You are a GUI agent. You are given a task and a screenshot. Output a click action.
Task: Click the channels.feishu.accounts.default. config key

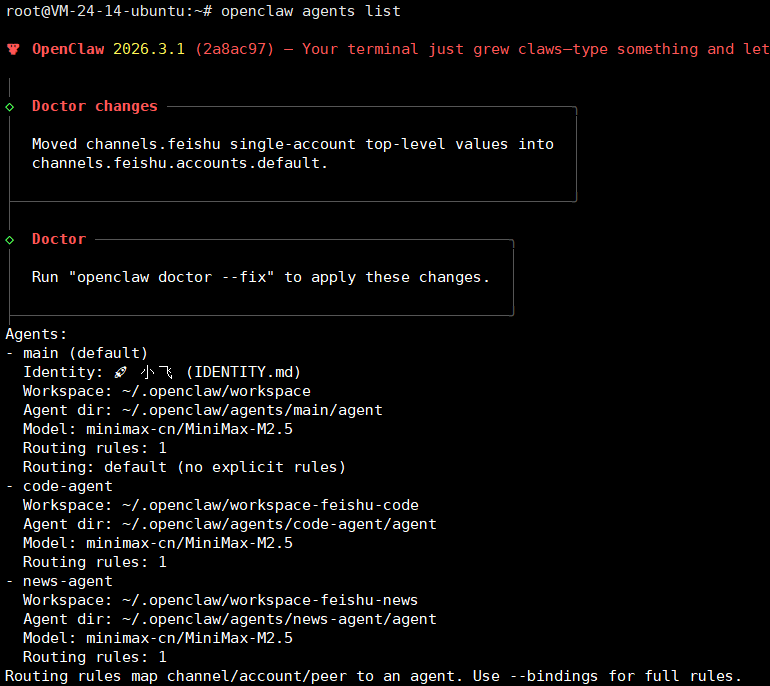(180, 163)
